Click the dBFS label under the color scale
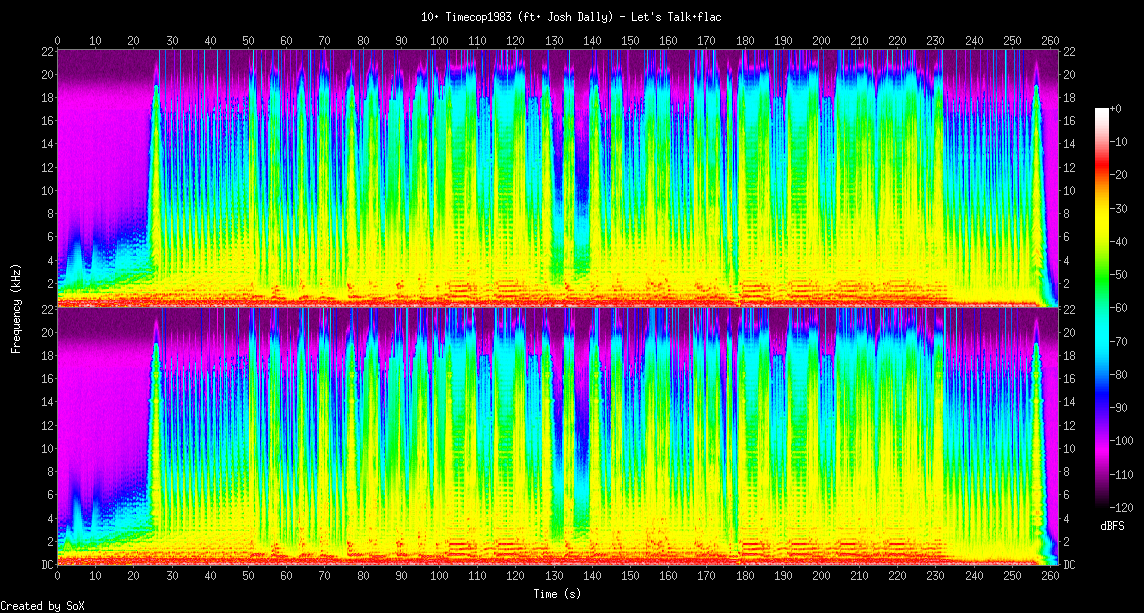1144x613 pixels. pyautogui.click(x=1112, y=525)
